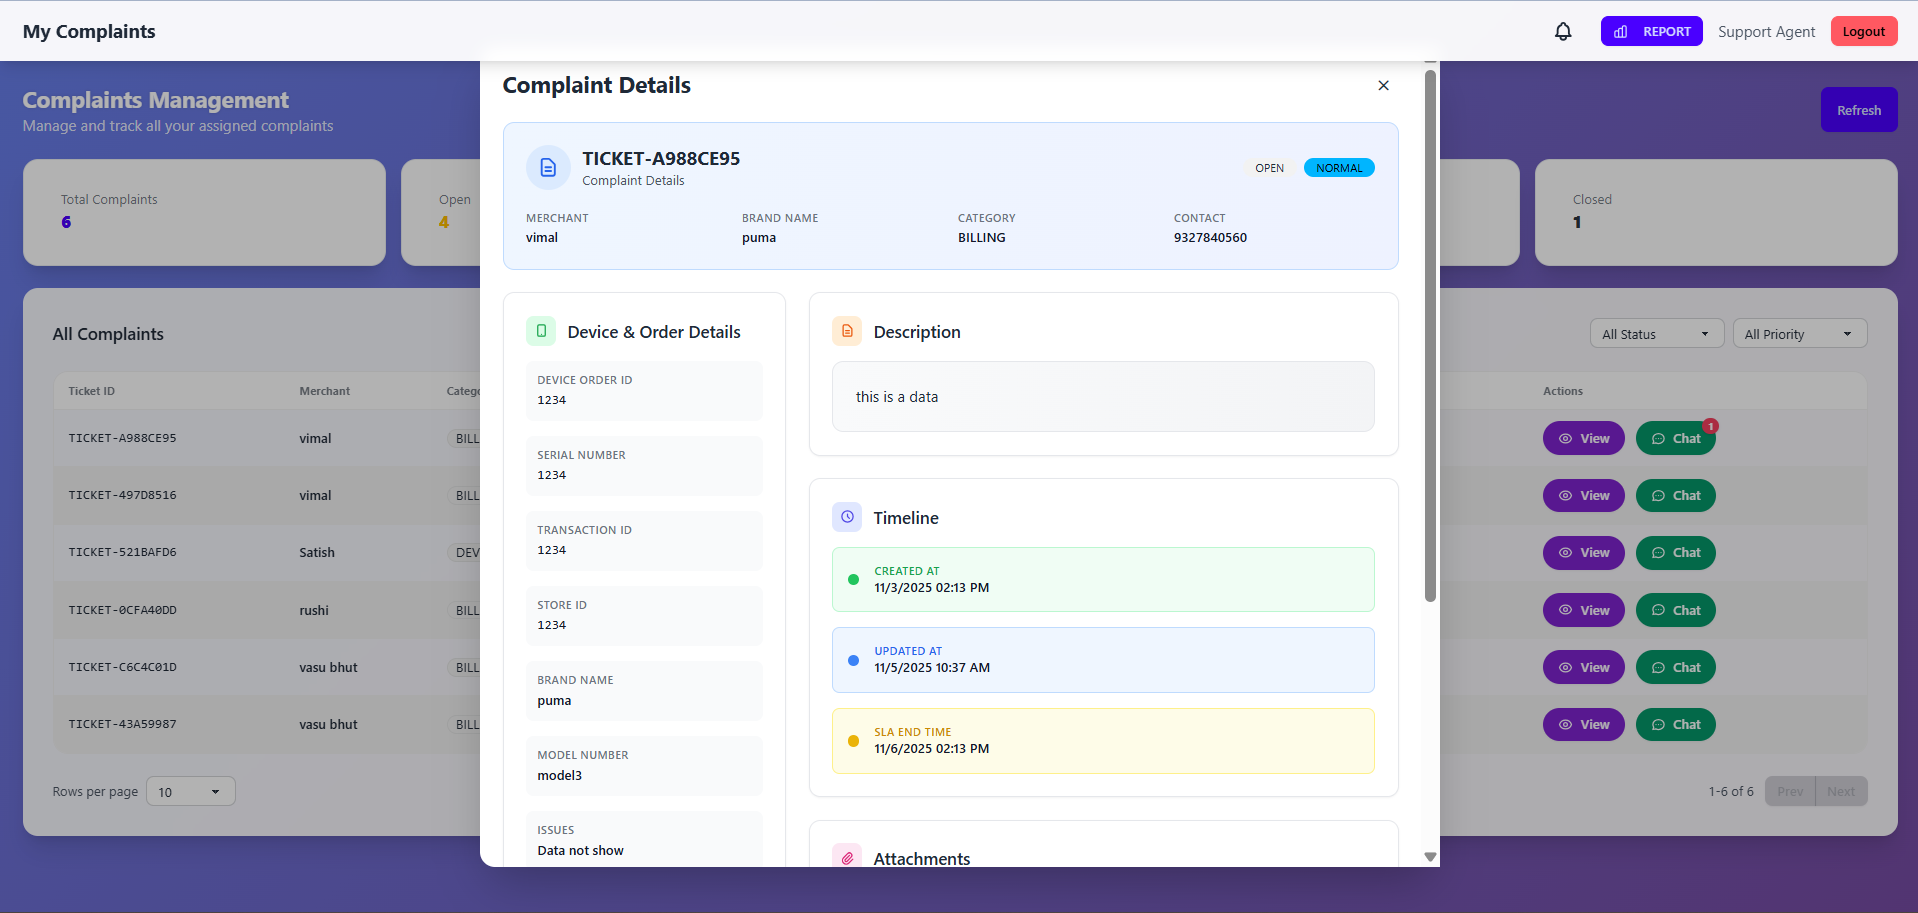Screen dimensions: 1918x913
Task: Click the Timeline clock icon
Action: click(x=847, y=517)
